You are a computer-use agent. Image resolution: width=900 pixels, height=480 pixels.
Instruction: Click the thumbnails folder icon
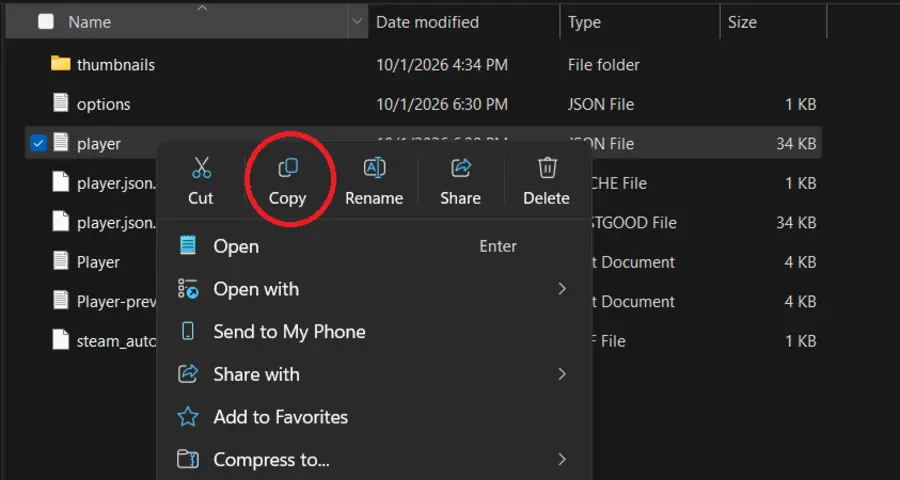pos(60,64)
